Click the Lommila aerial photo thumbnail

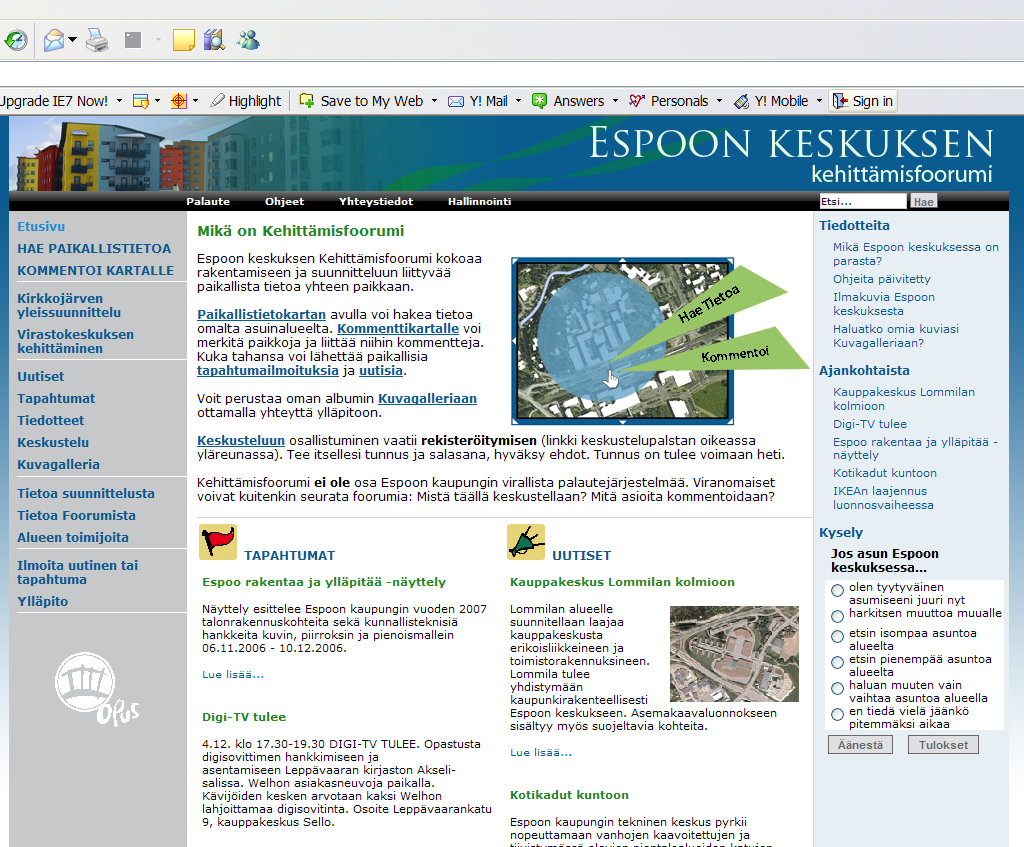(734, 654)
